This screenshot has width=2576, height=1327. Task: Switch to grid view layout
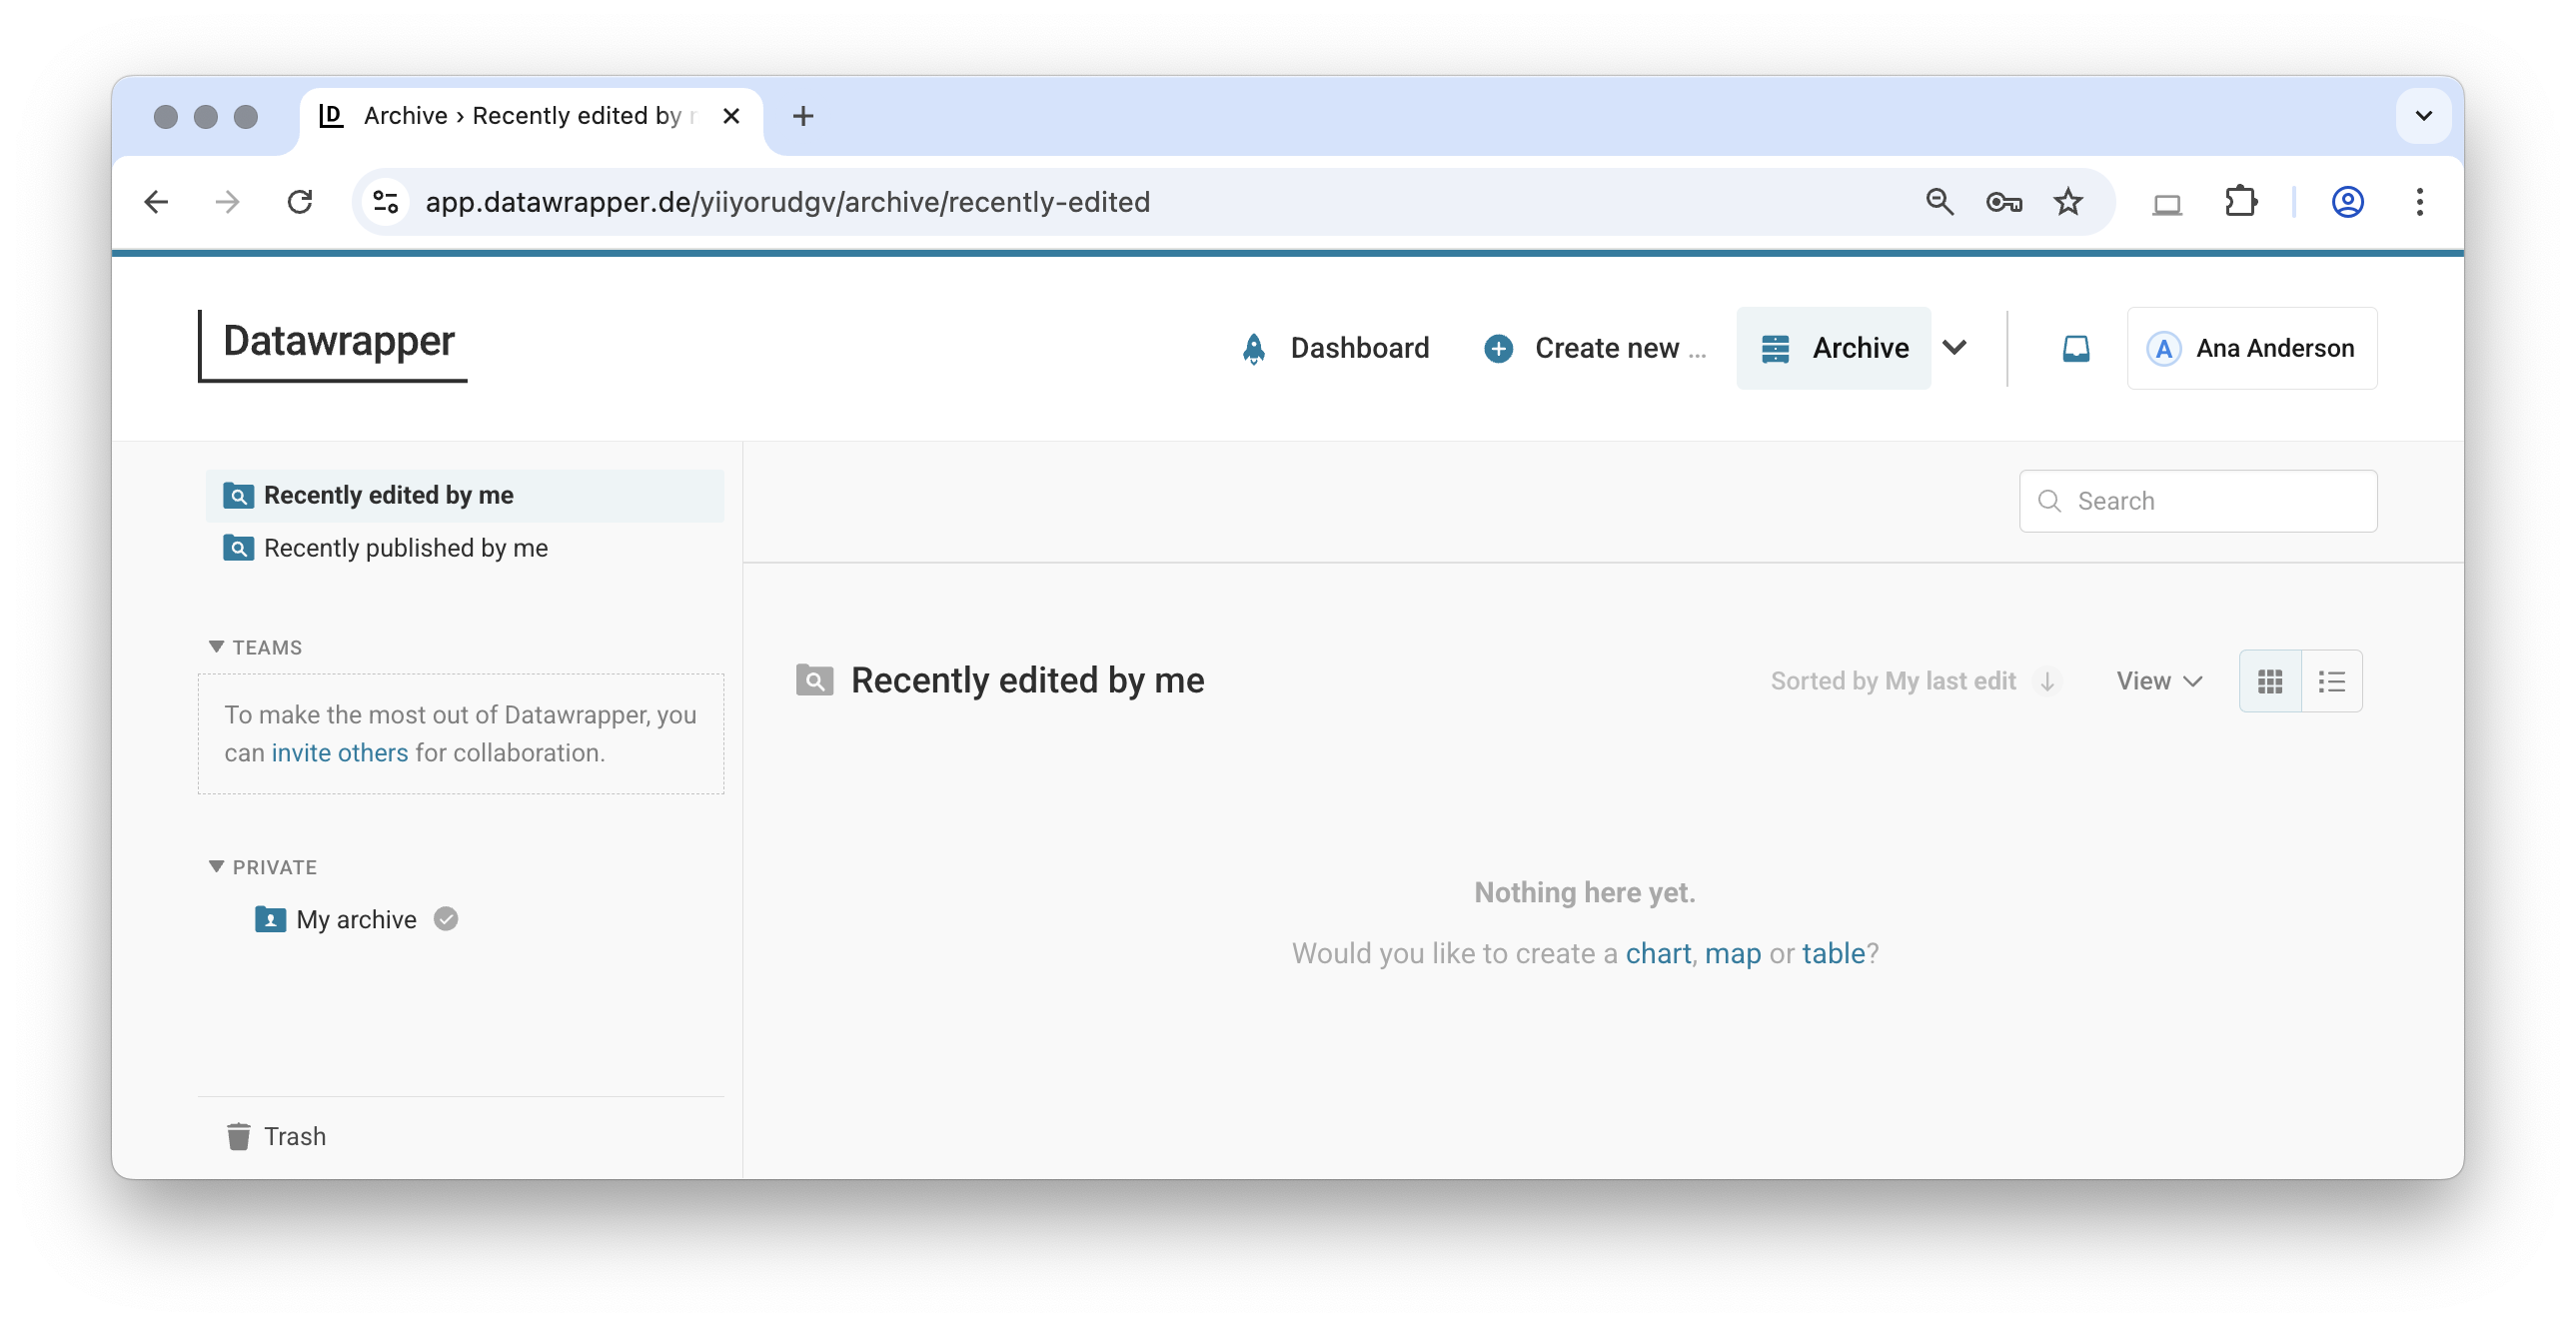[2270, 681]
